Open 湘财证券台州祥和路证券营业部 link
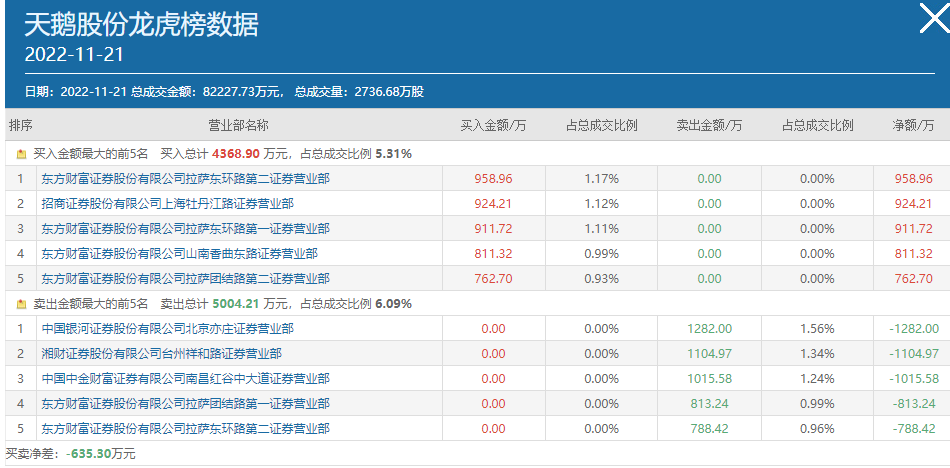The image size is (950, 468). [x=162, y=353]
